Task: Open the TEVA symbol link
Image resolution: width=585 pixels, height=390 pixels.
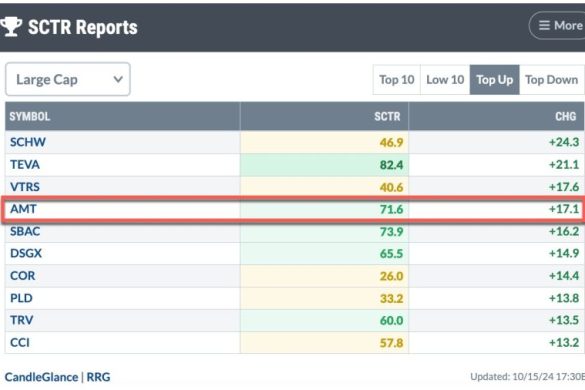Action: click(25, 165)
